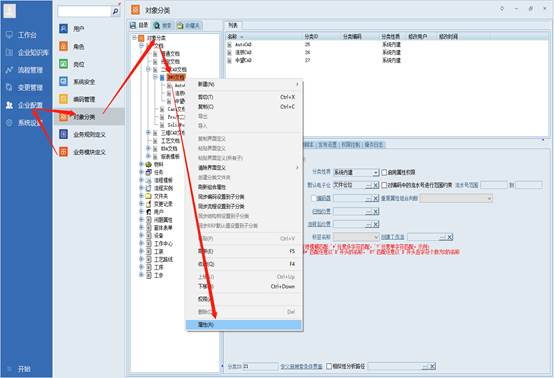
Task: Open 新建(N) submenu in context menu
Action: 244,84
